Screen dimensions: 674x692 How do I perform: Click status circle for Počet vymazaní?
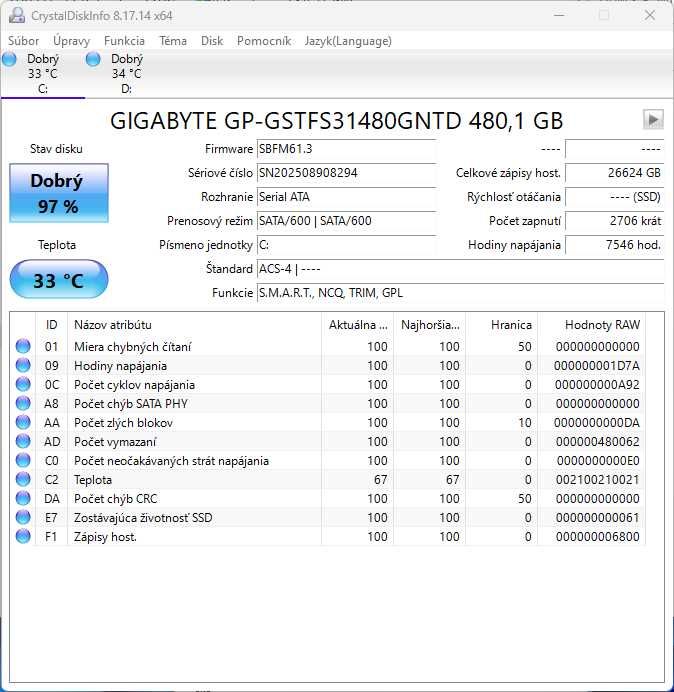click(x=23, y=441)
